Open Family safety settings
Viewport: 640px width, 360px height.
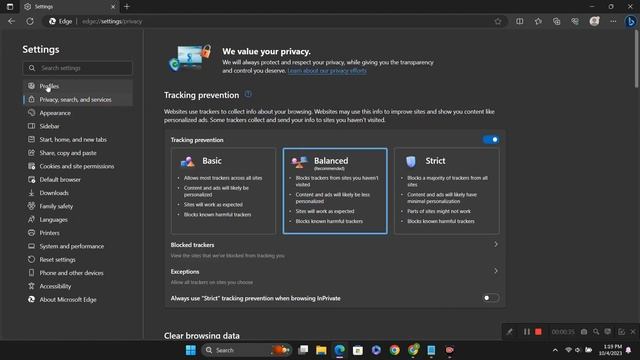[x=78, y=206]
